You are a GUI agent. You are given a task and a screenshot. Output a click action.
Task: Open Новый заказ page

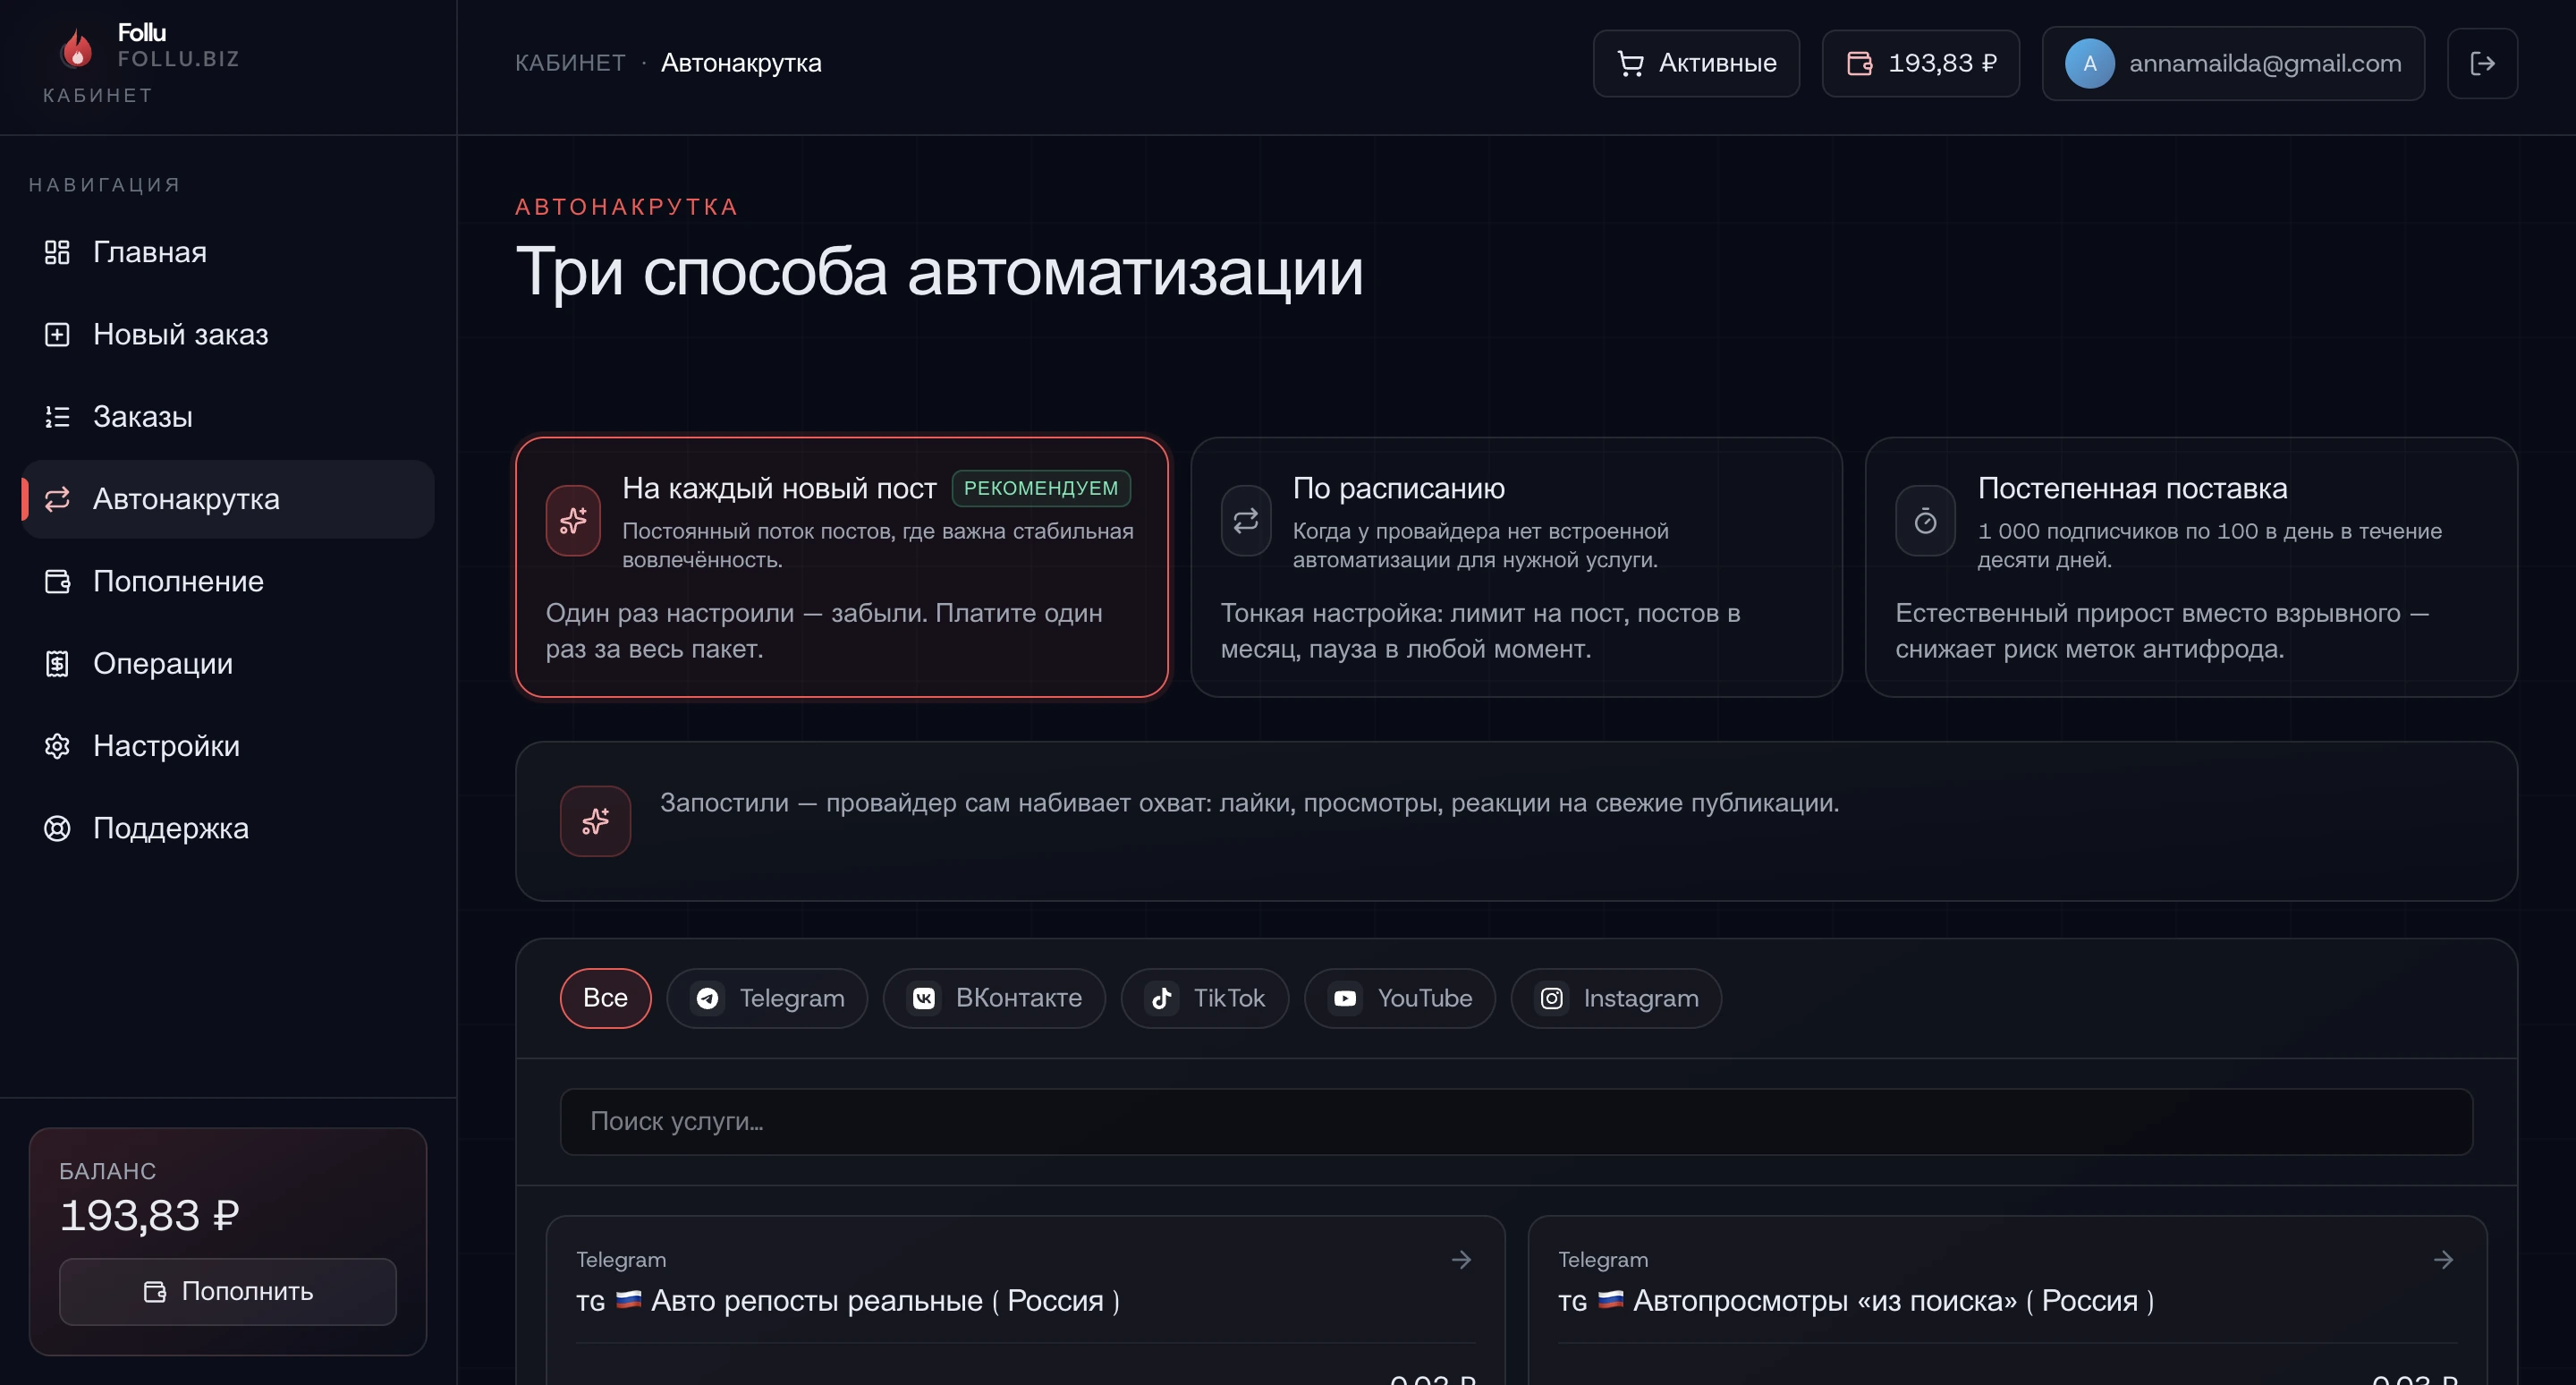tap(228, 334)
